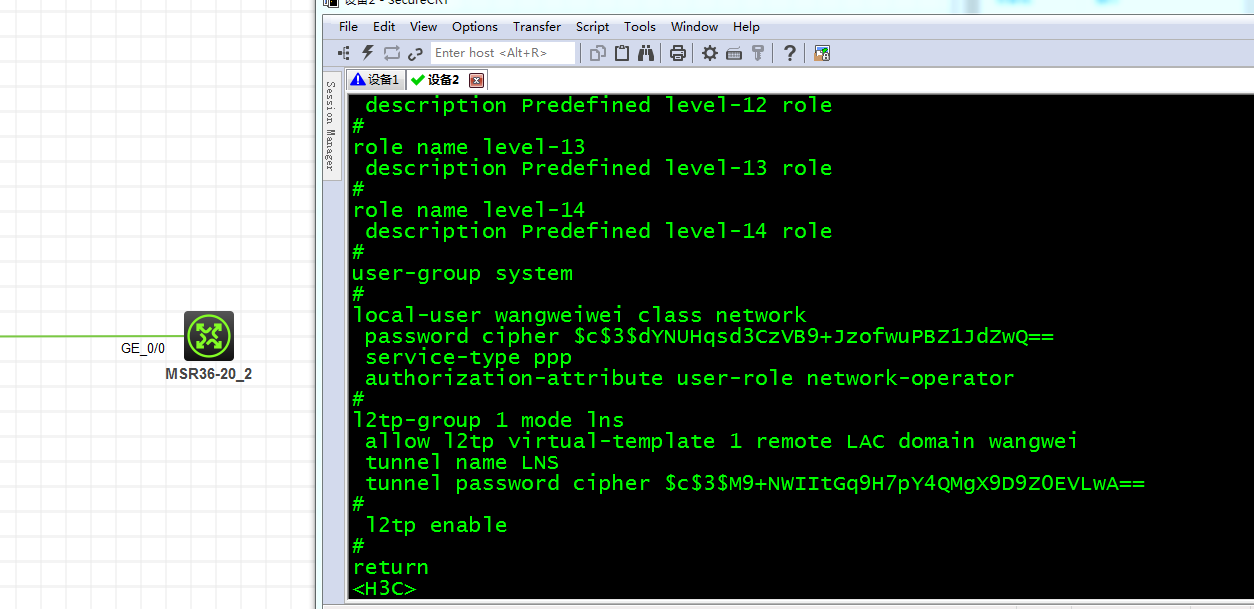
Task: Click the 'l2tp-group 1 mode lns' line
Action: pyautogui.click(x=488, y=420)
